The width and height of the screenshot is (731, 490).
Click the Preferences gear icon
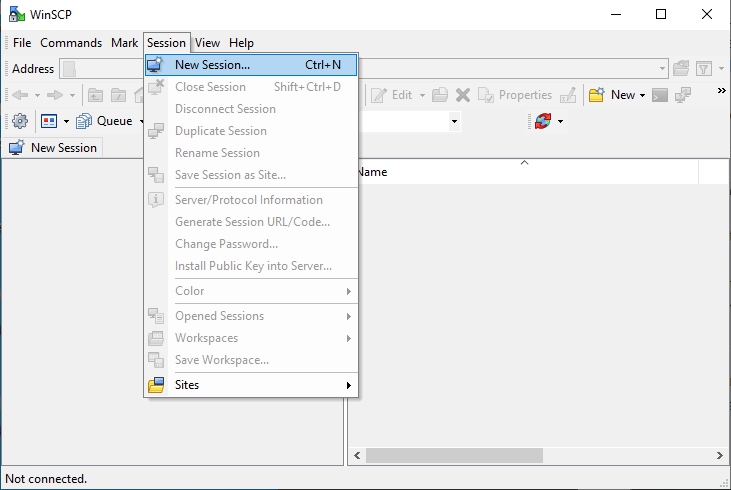click(19, 121)
